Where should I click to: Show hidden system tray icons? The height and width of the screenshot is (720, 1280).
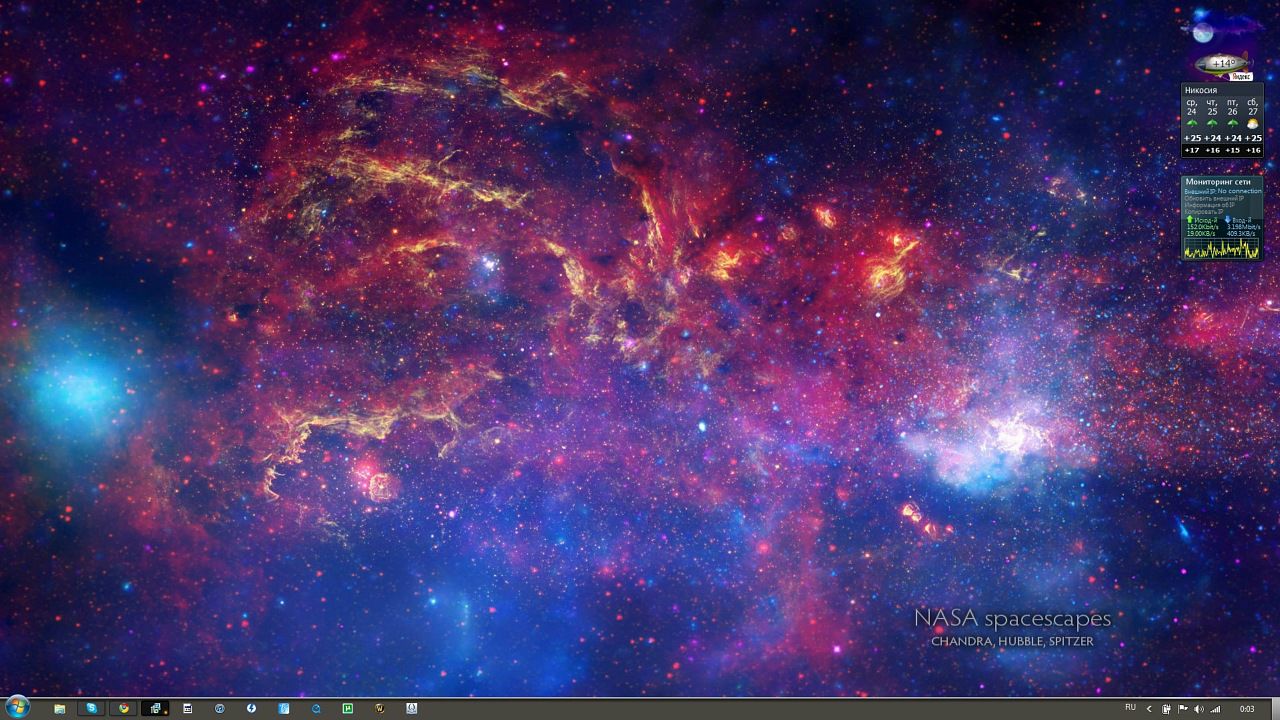1149,709
